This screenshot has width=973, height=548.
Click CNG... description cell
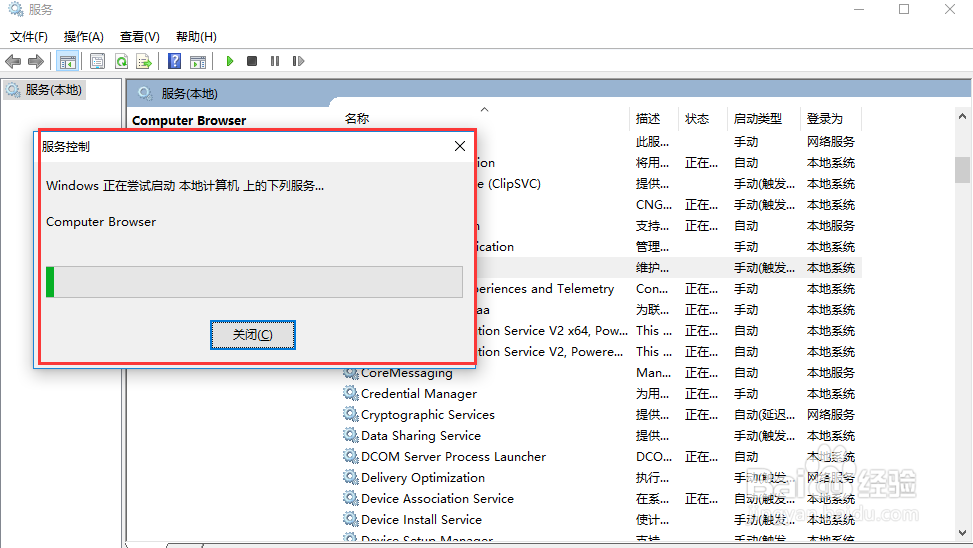pyautogui.click(x=653, y=205)
